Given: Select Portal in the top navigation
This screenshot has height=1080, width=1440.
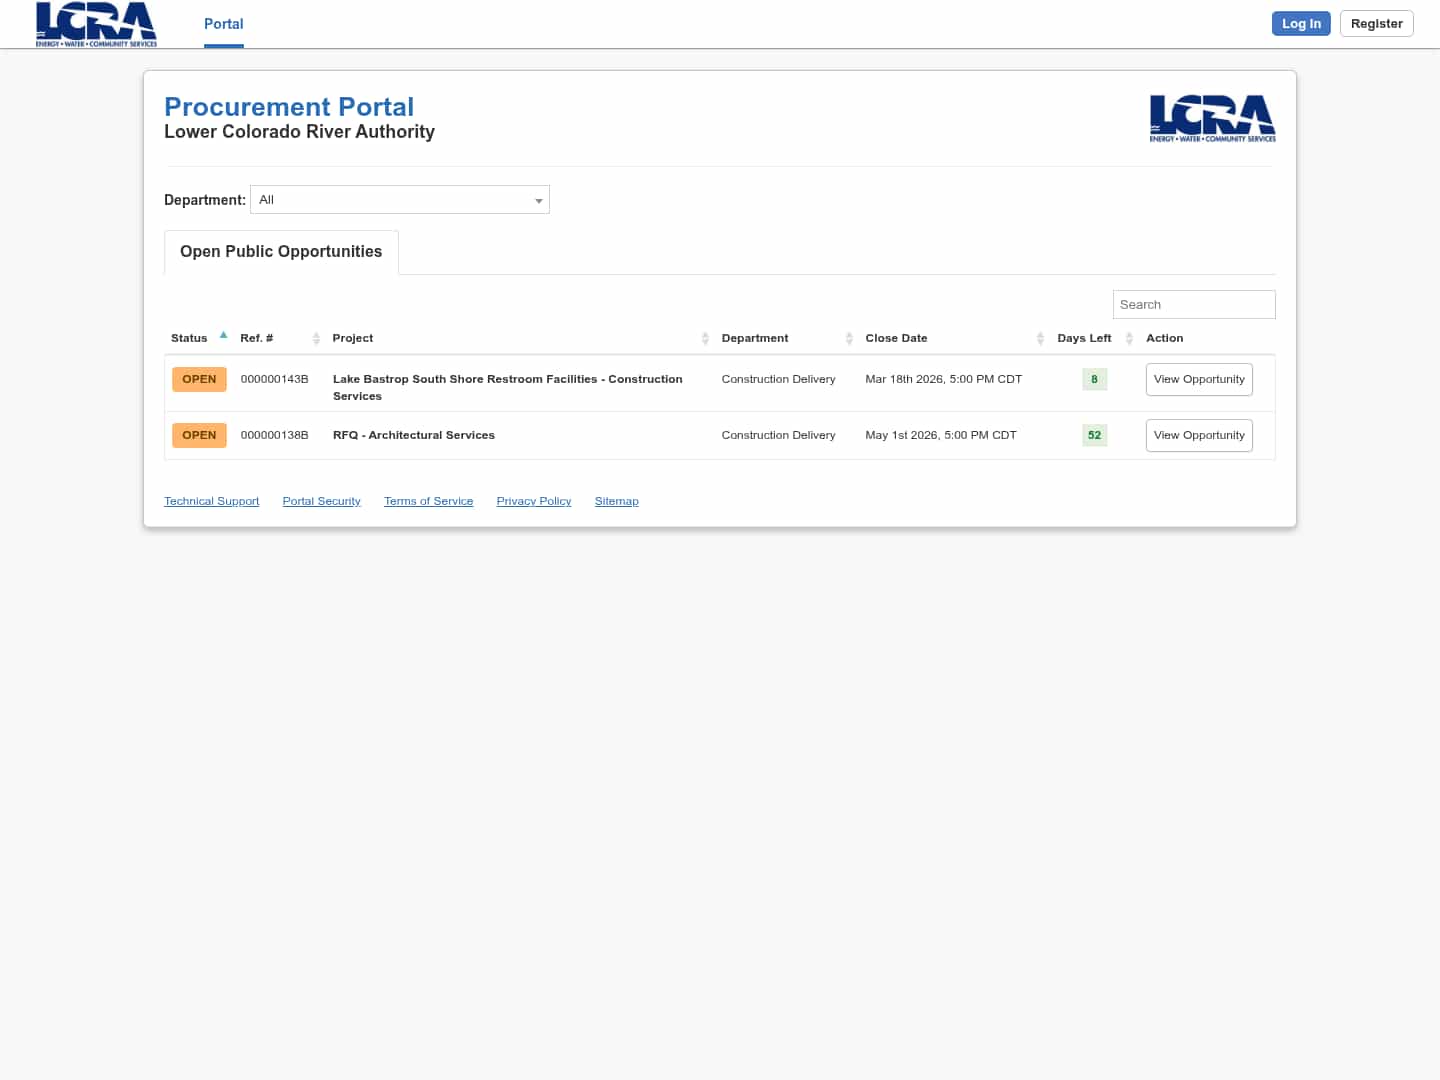Looking at the screenshot, I should pyautogui.click(x=223, y=24).
